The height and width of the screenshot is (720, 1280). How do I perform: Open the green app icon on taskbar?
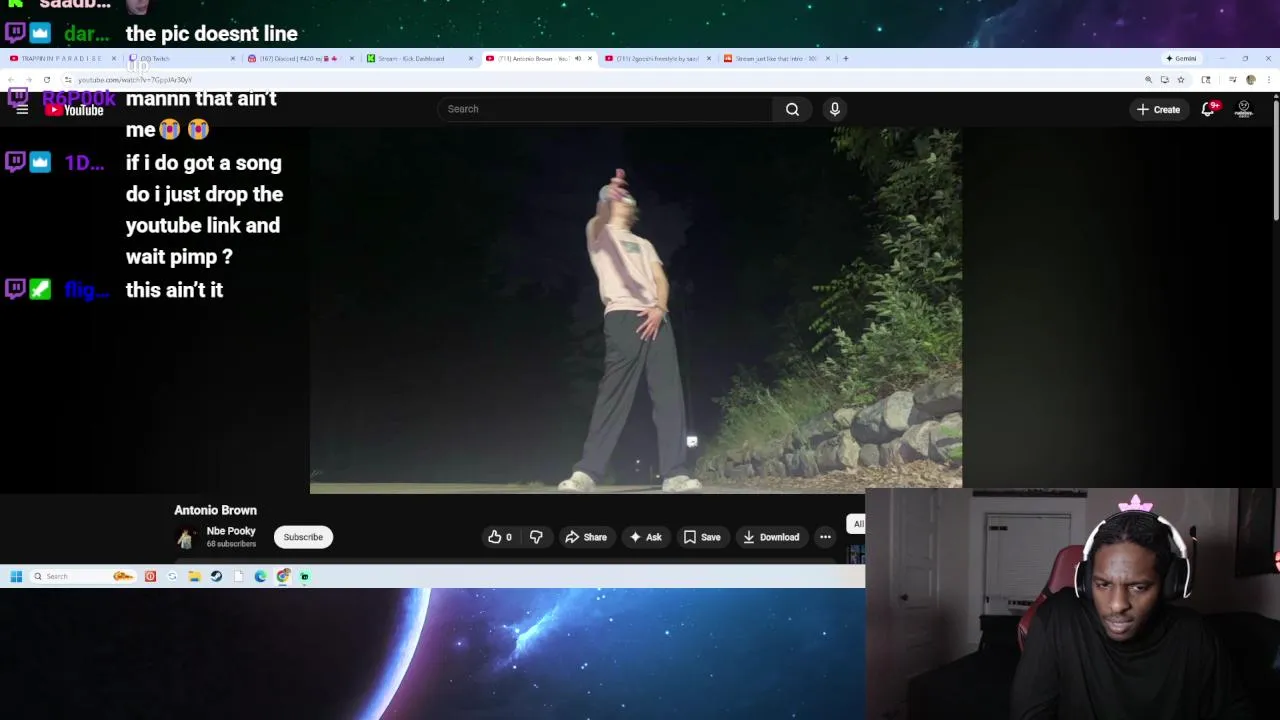(x=305, y=576)
